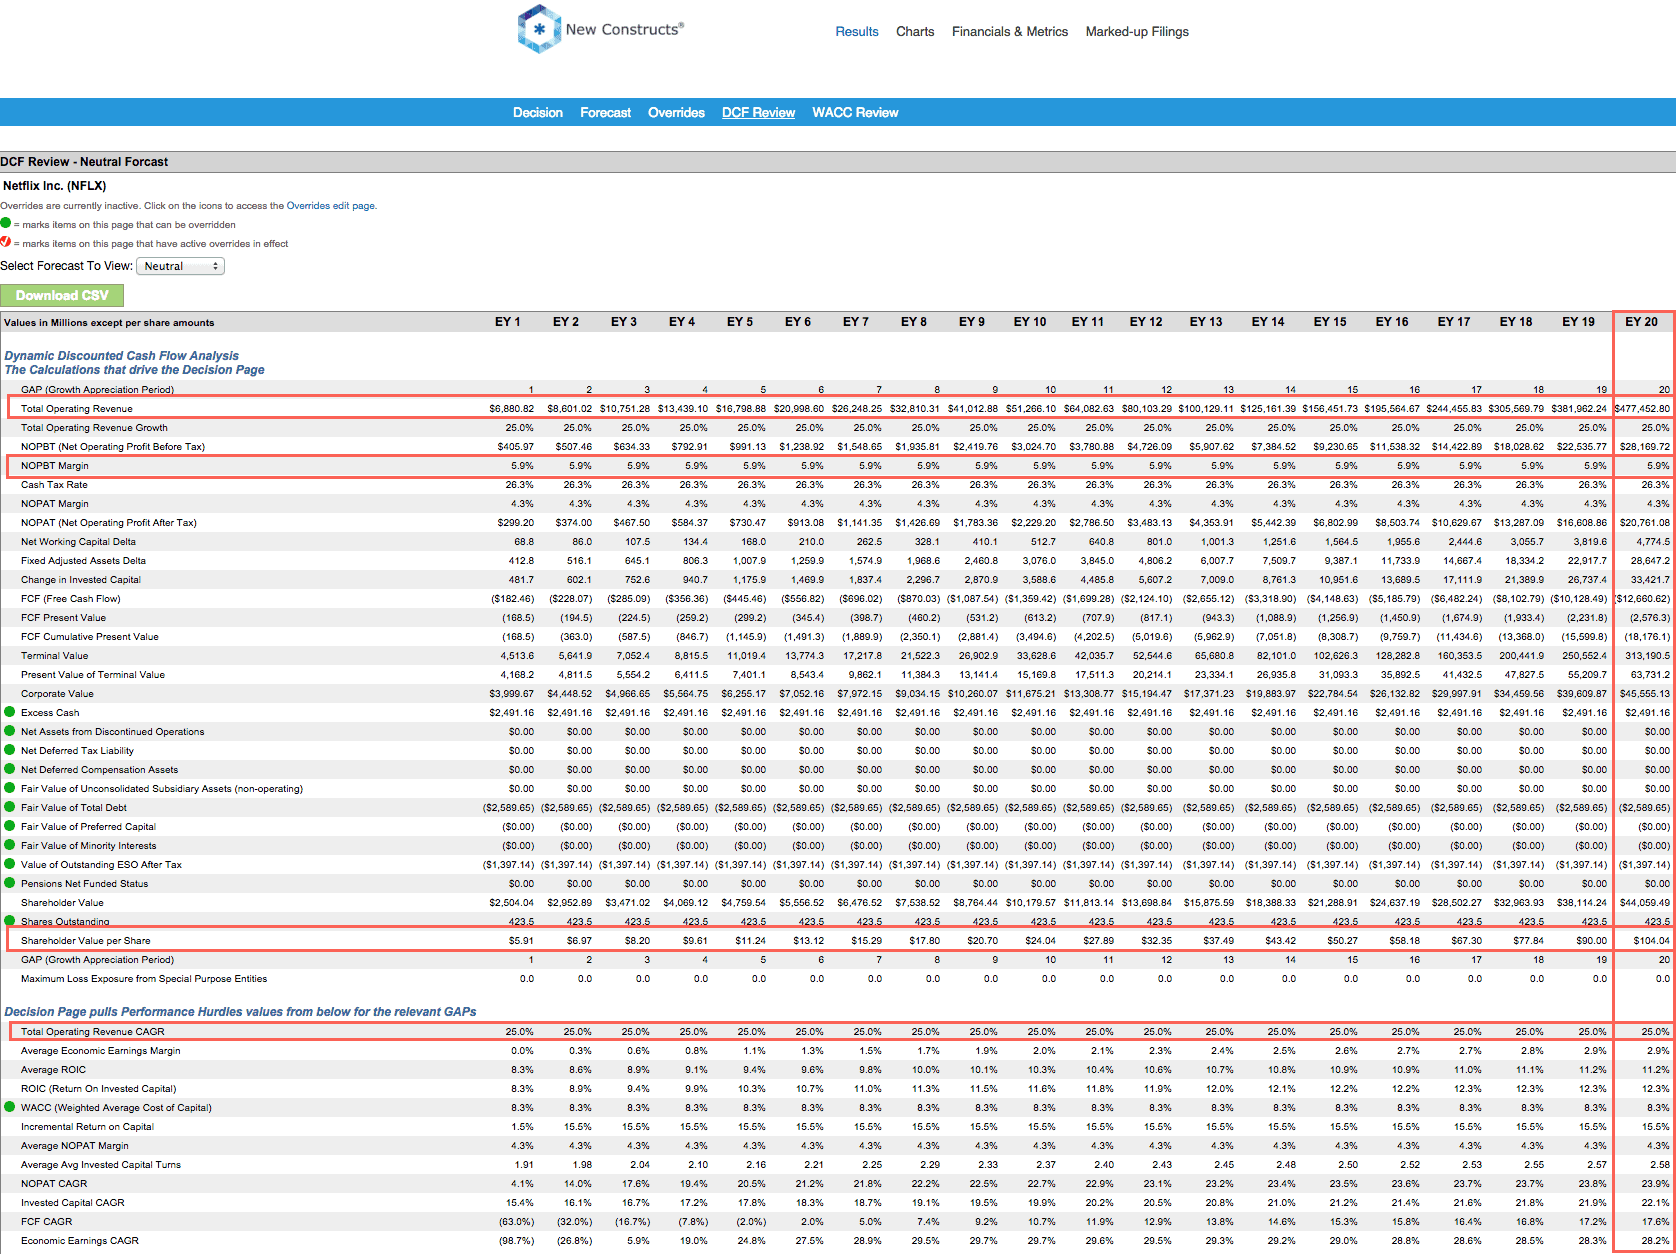Select the Cash Tax Rate row label
Screen dimensions: 1676x1254
(x=54, y=484)
